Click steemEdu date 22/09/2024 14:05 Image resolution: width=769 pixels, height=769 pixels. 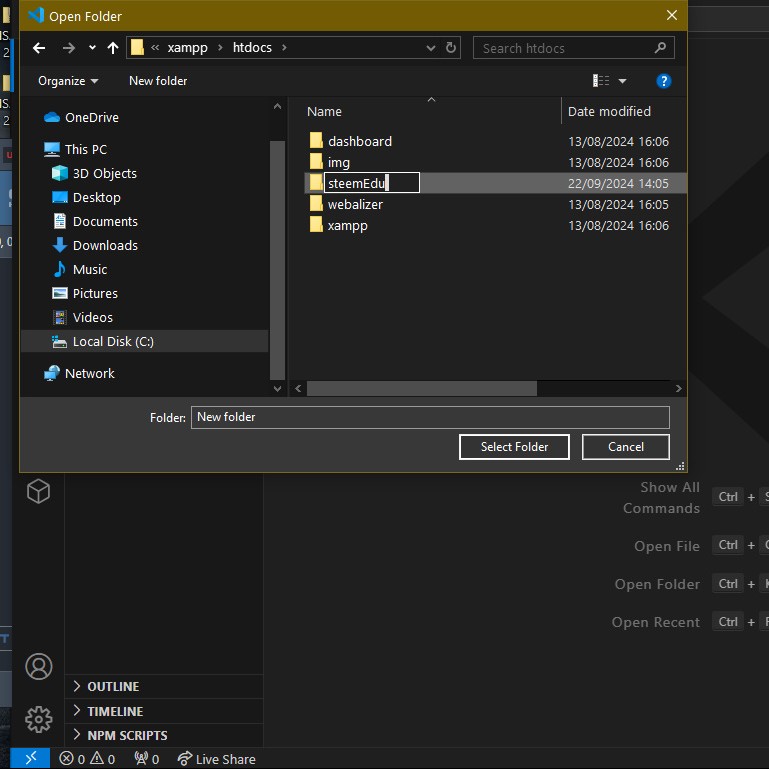click(618, 183)
